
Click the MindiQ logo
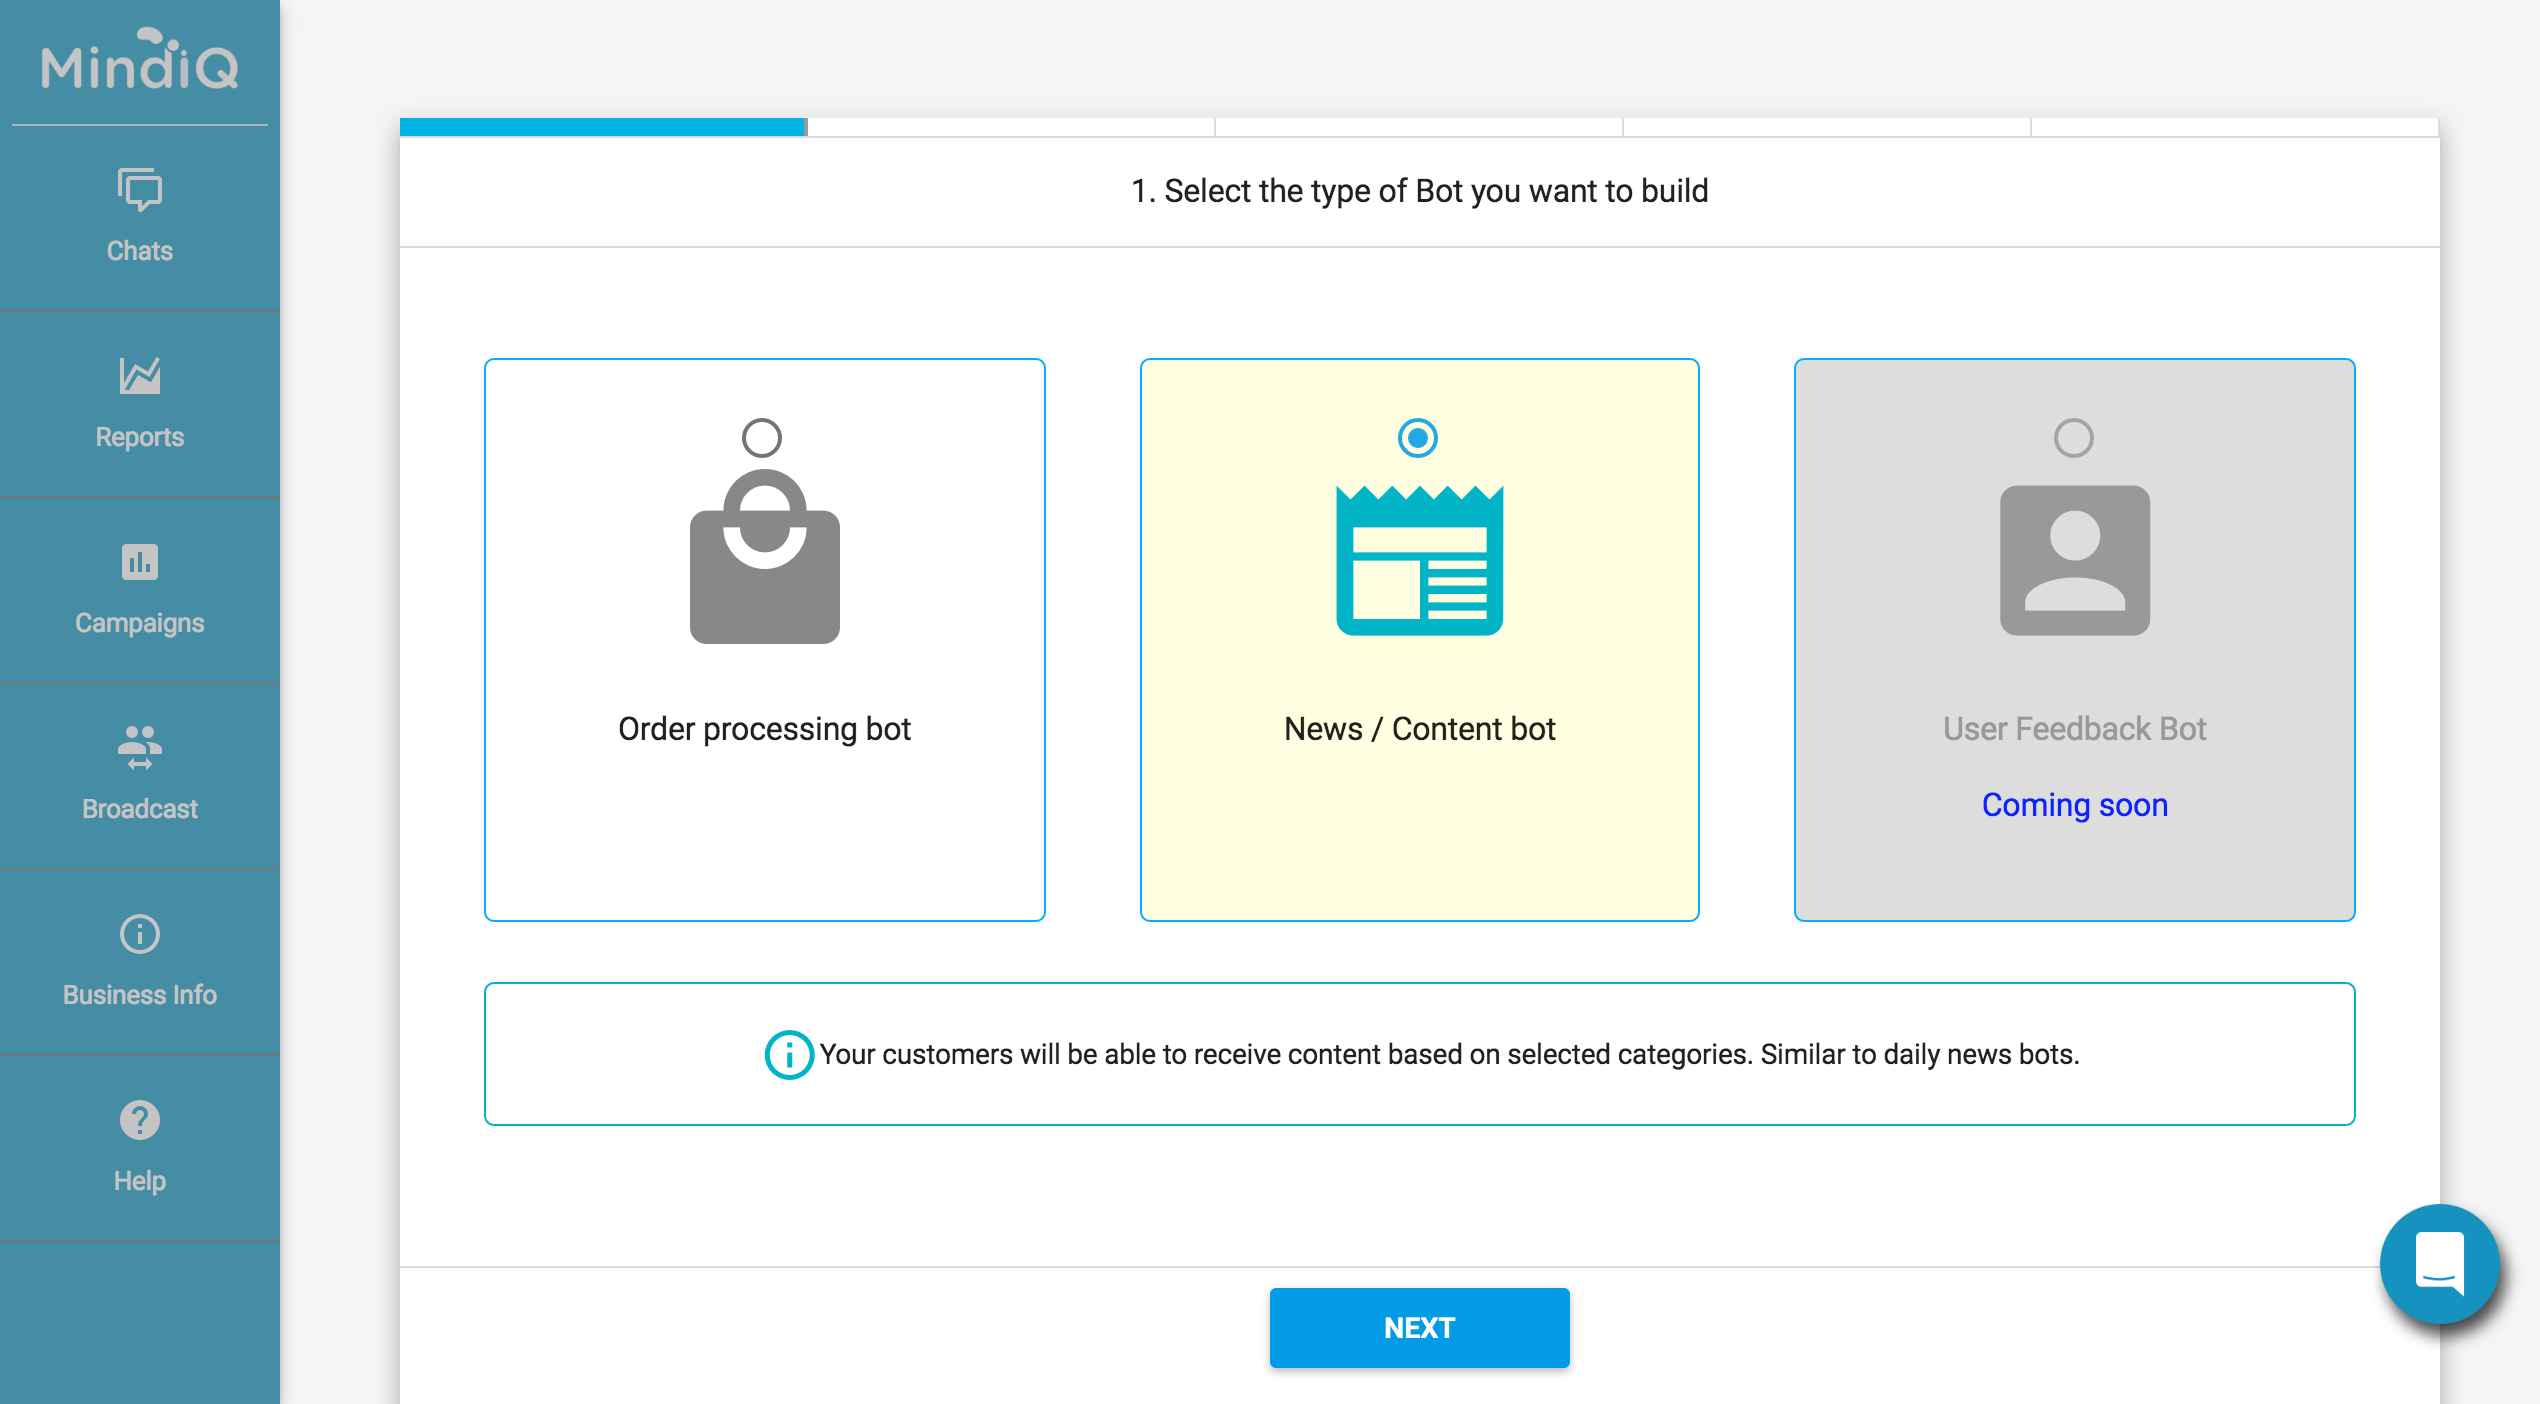139,62
